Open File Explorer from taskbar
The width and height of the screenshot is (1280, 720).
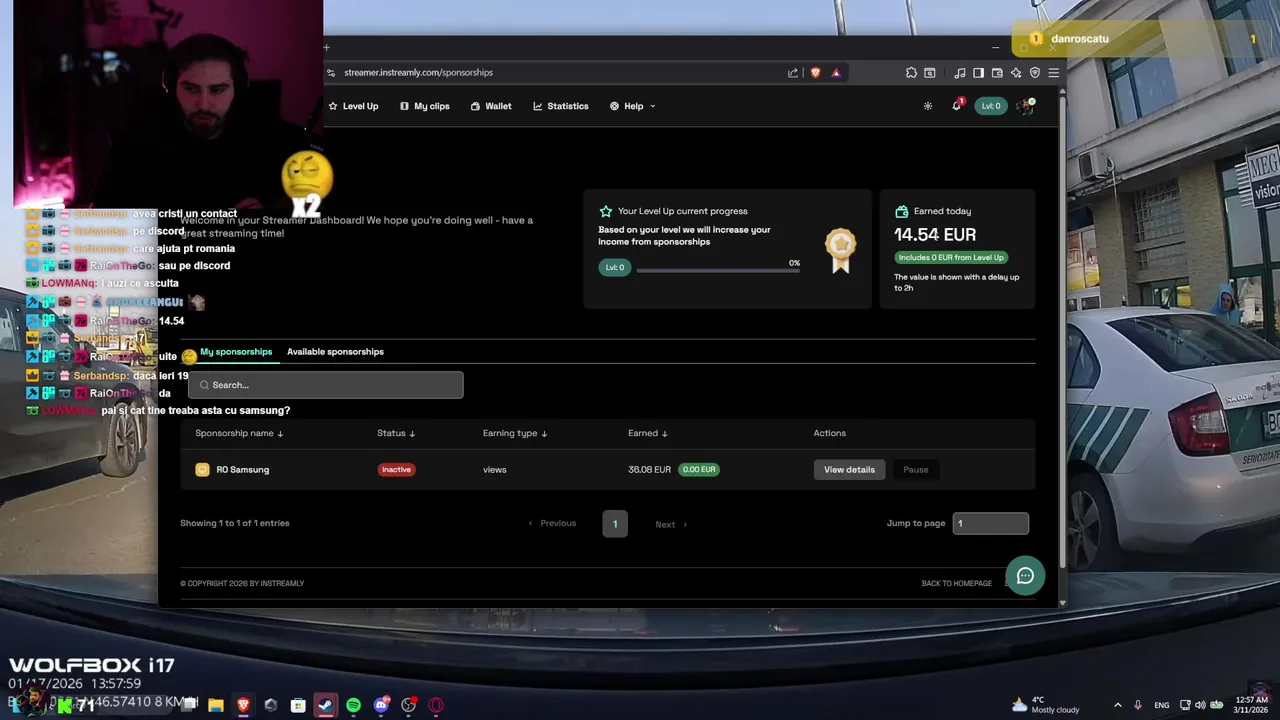[215, 705]
